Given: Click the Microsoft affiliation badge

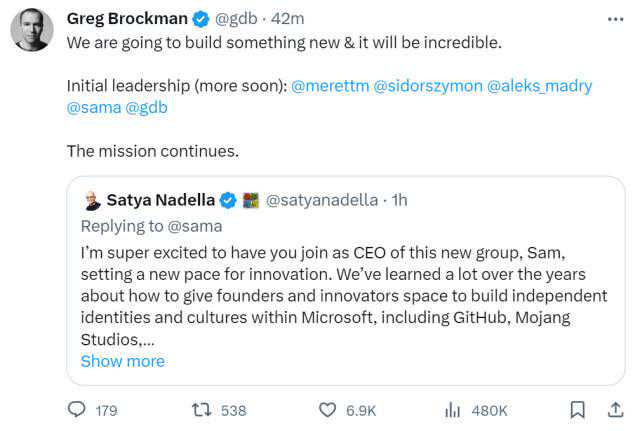Looking at the screenshot, I should pyautogui.click(x=251, y=200).
